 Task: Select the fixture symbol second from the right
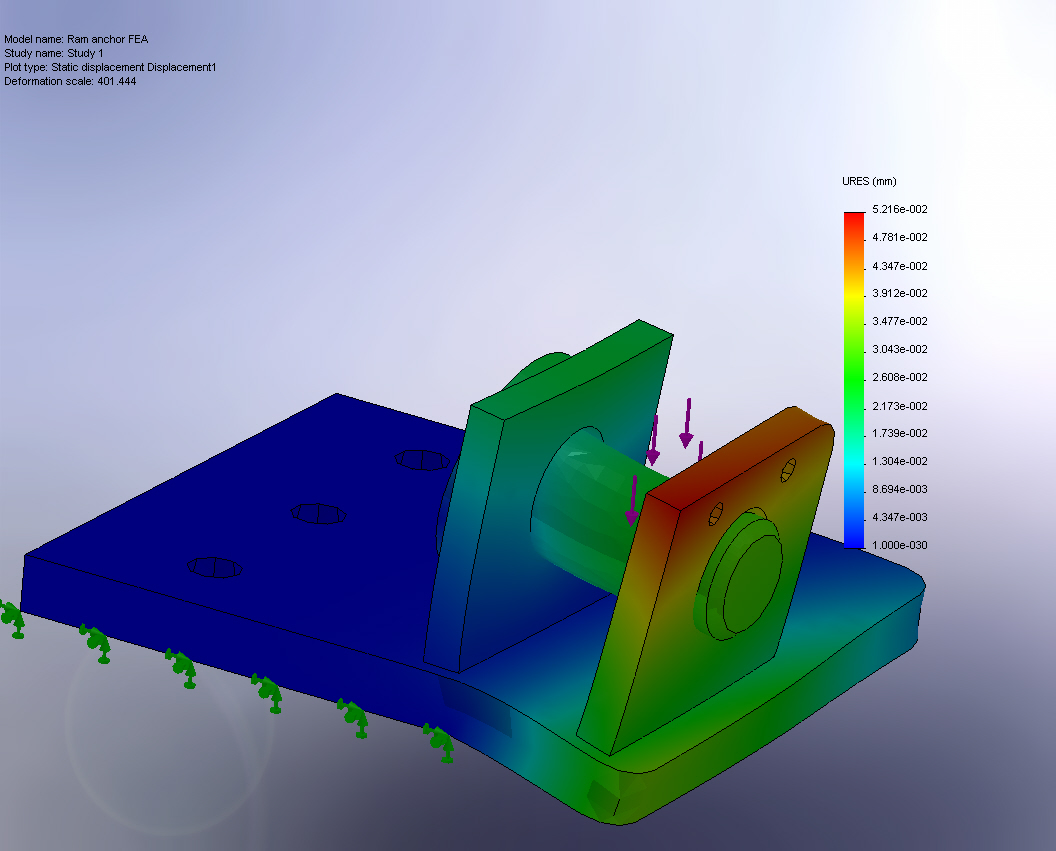353,717
